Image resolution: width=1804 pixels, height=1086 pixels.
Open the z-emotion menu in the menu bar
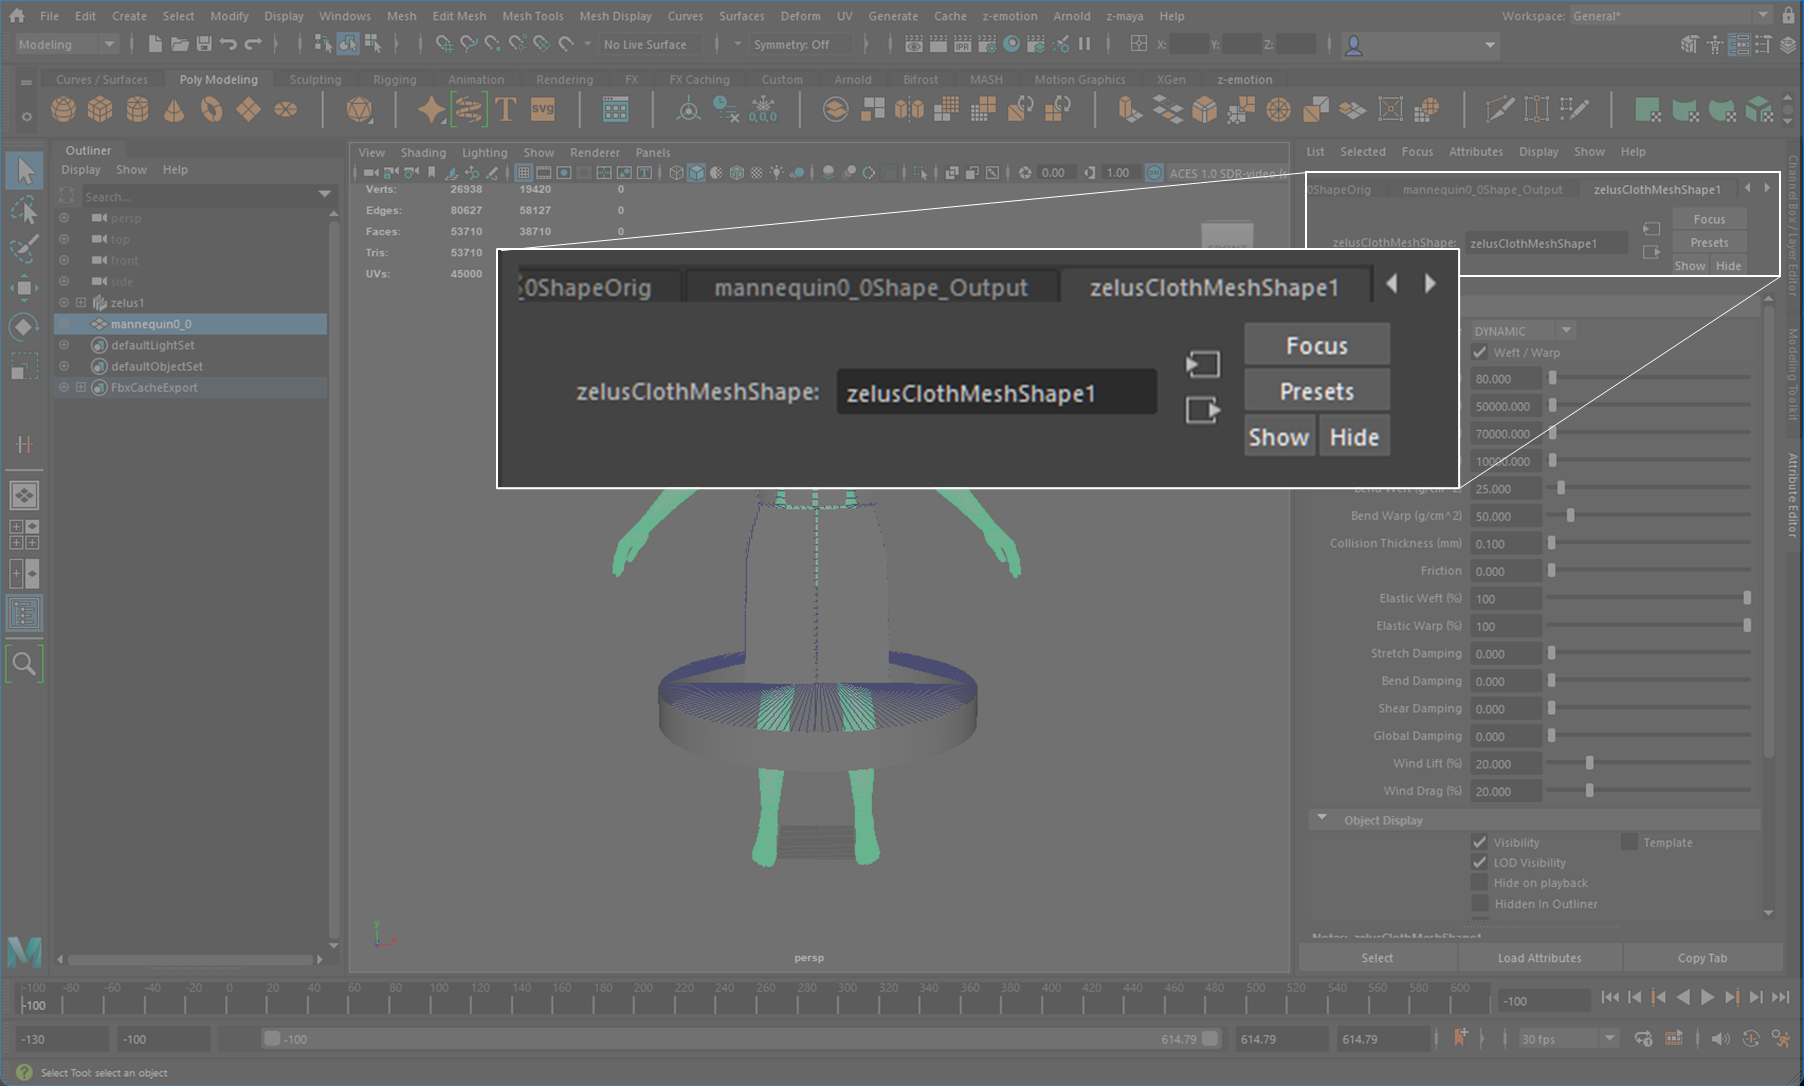(x=1010, y=16)
